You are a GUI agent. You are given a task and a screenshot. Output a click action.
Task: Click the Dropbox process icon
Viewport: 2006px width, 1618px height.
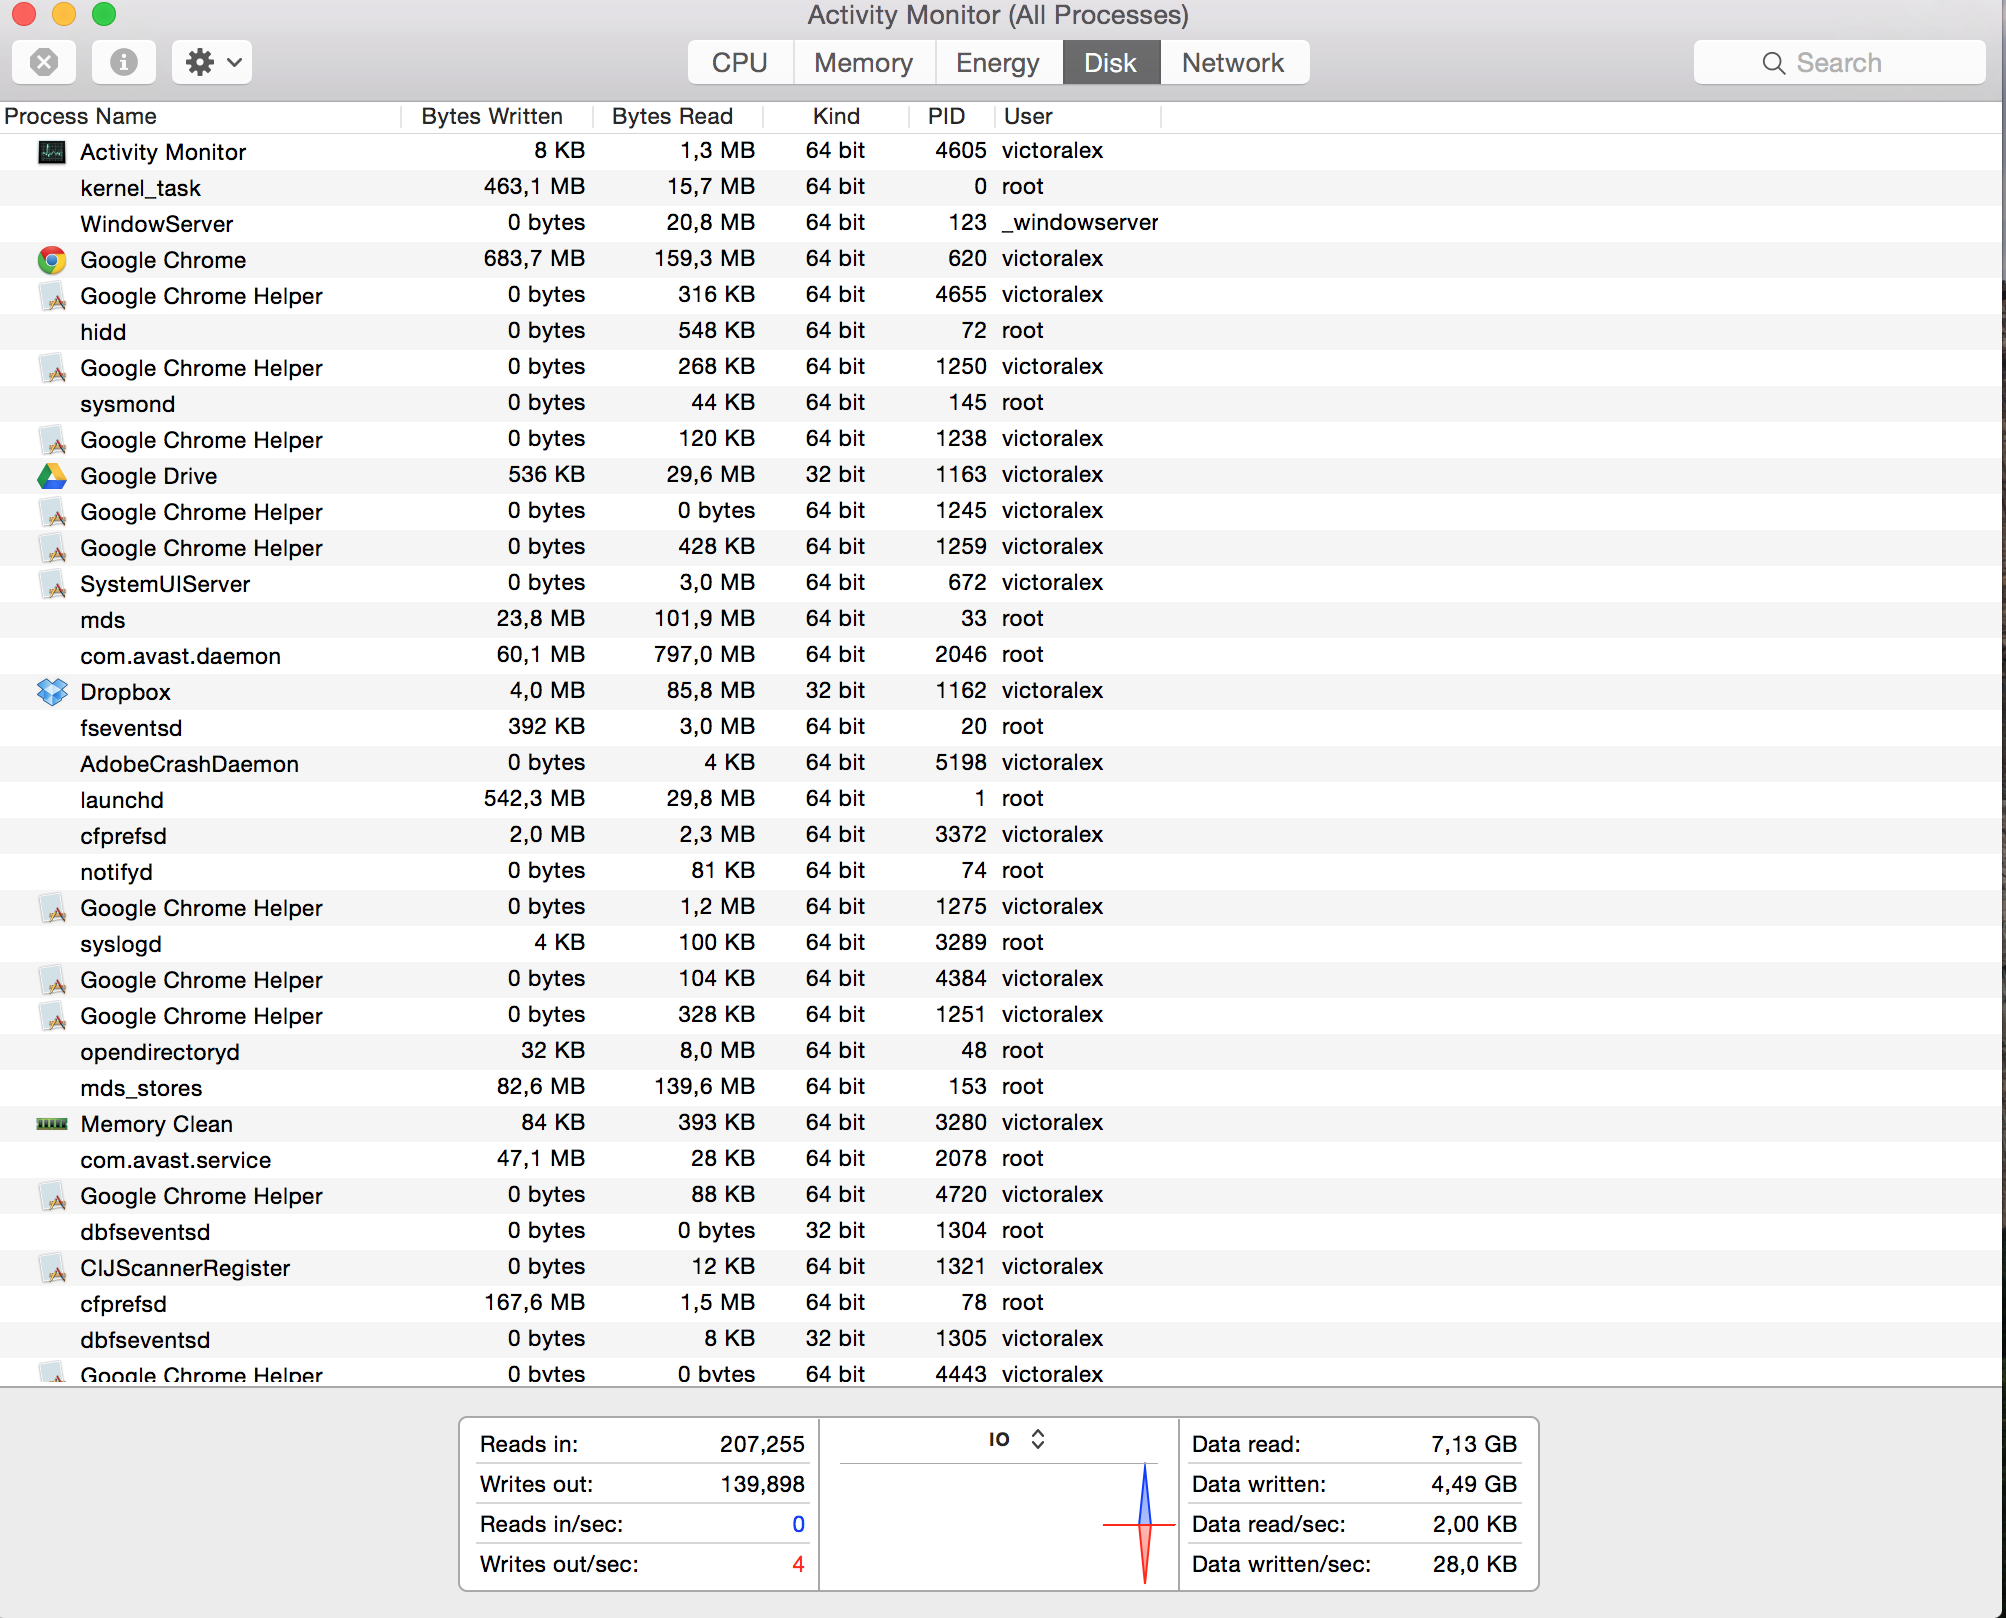point(52,692)
